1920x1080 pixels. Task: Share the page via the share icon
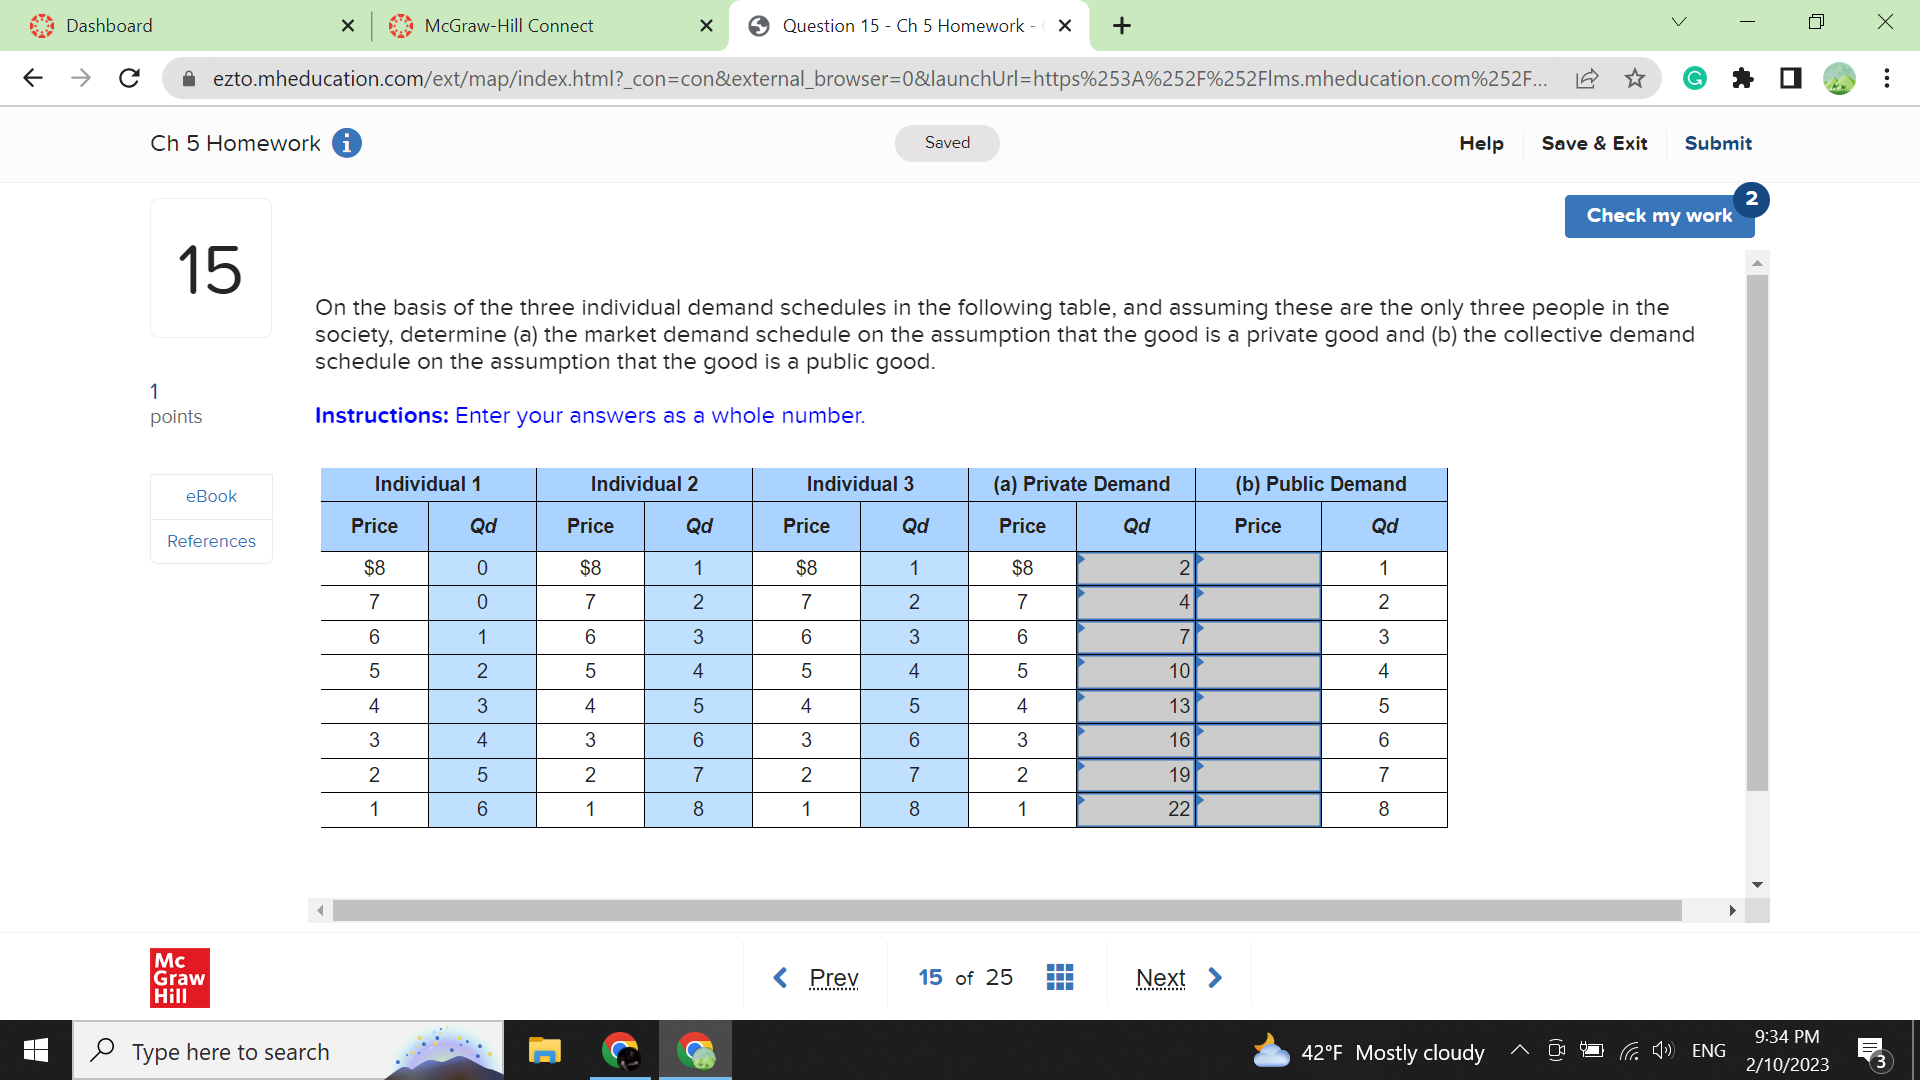tap(1587, 78)
